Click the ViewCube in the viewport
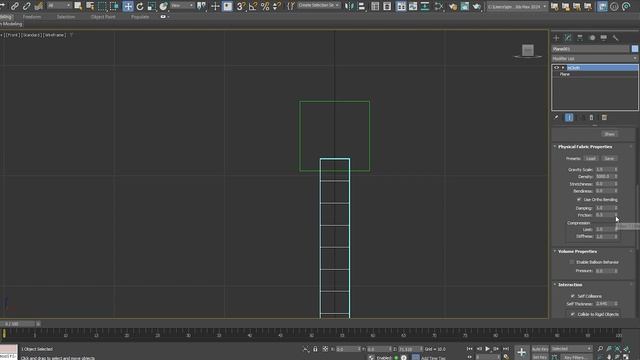This screenshot has height=360, width=640. click(528, 51)
